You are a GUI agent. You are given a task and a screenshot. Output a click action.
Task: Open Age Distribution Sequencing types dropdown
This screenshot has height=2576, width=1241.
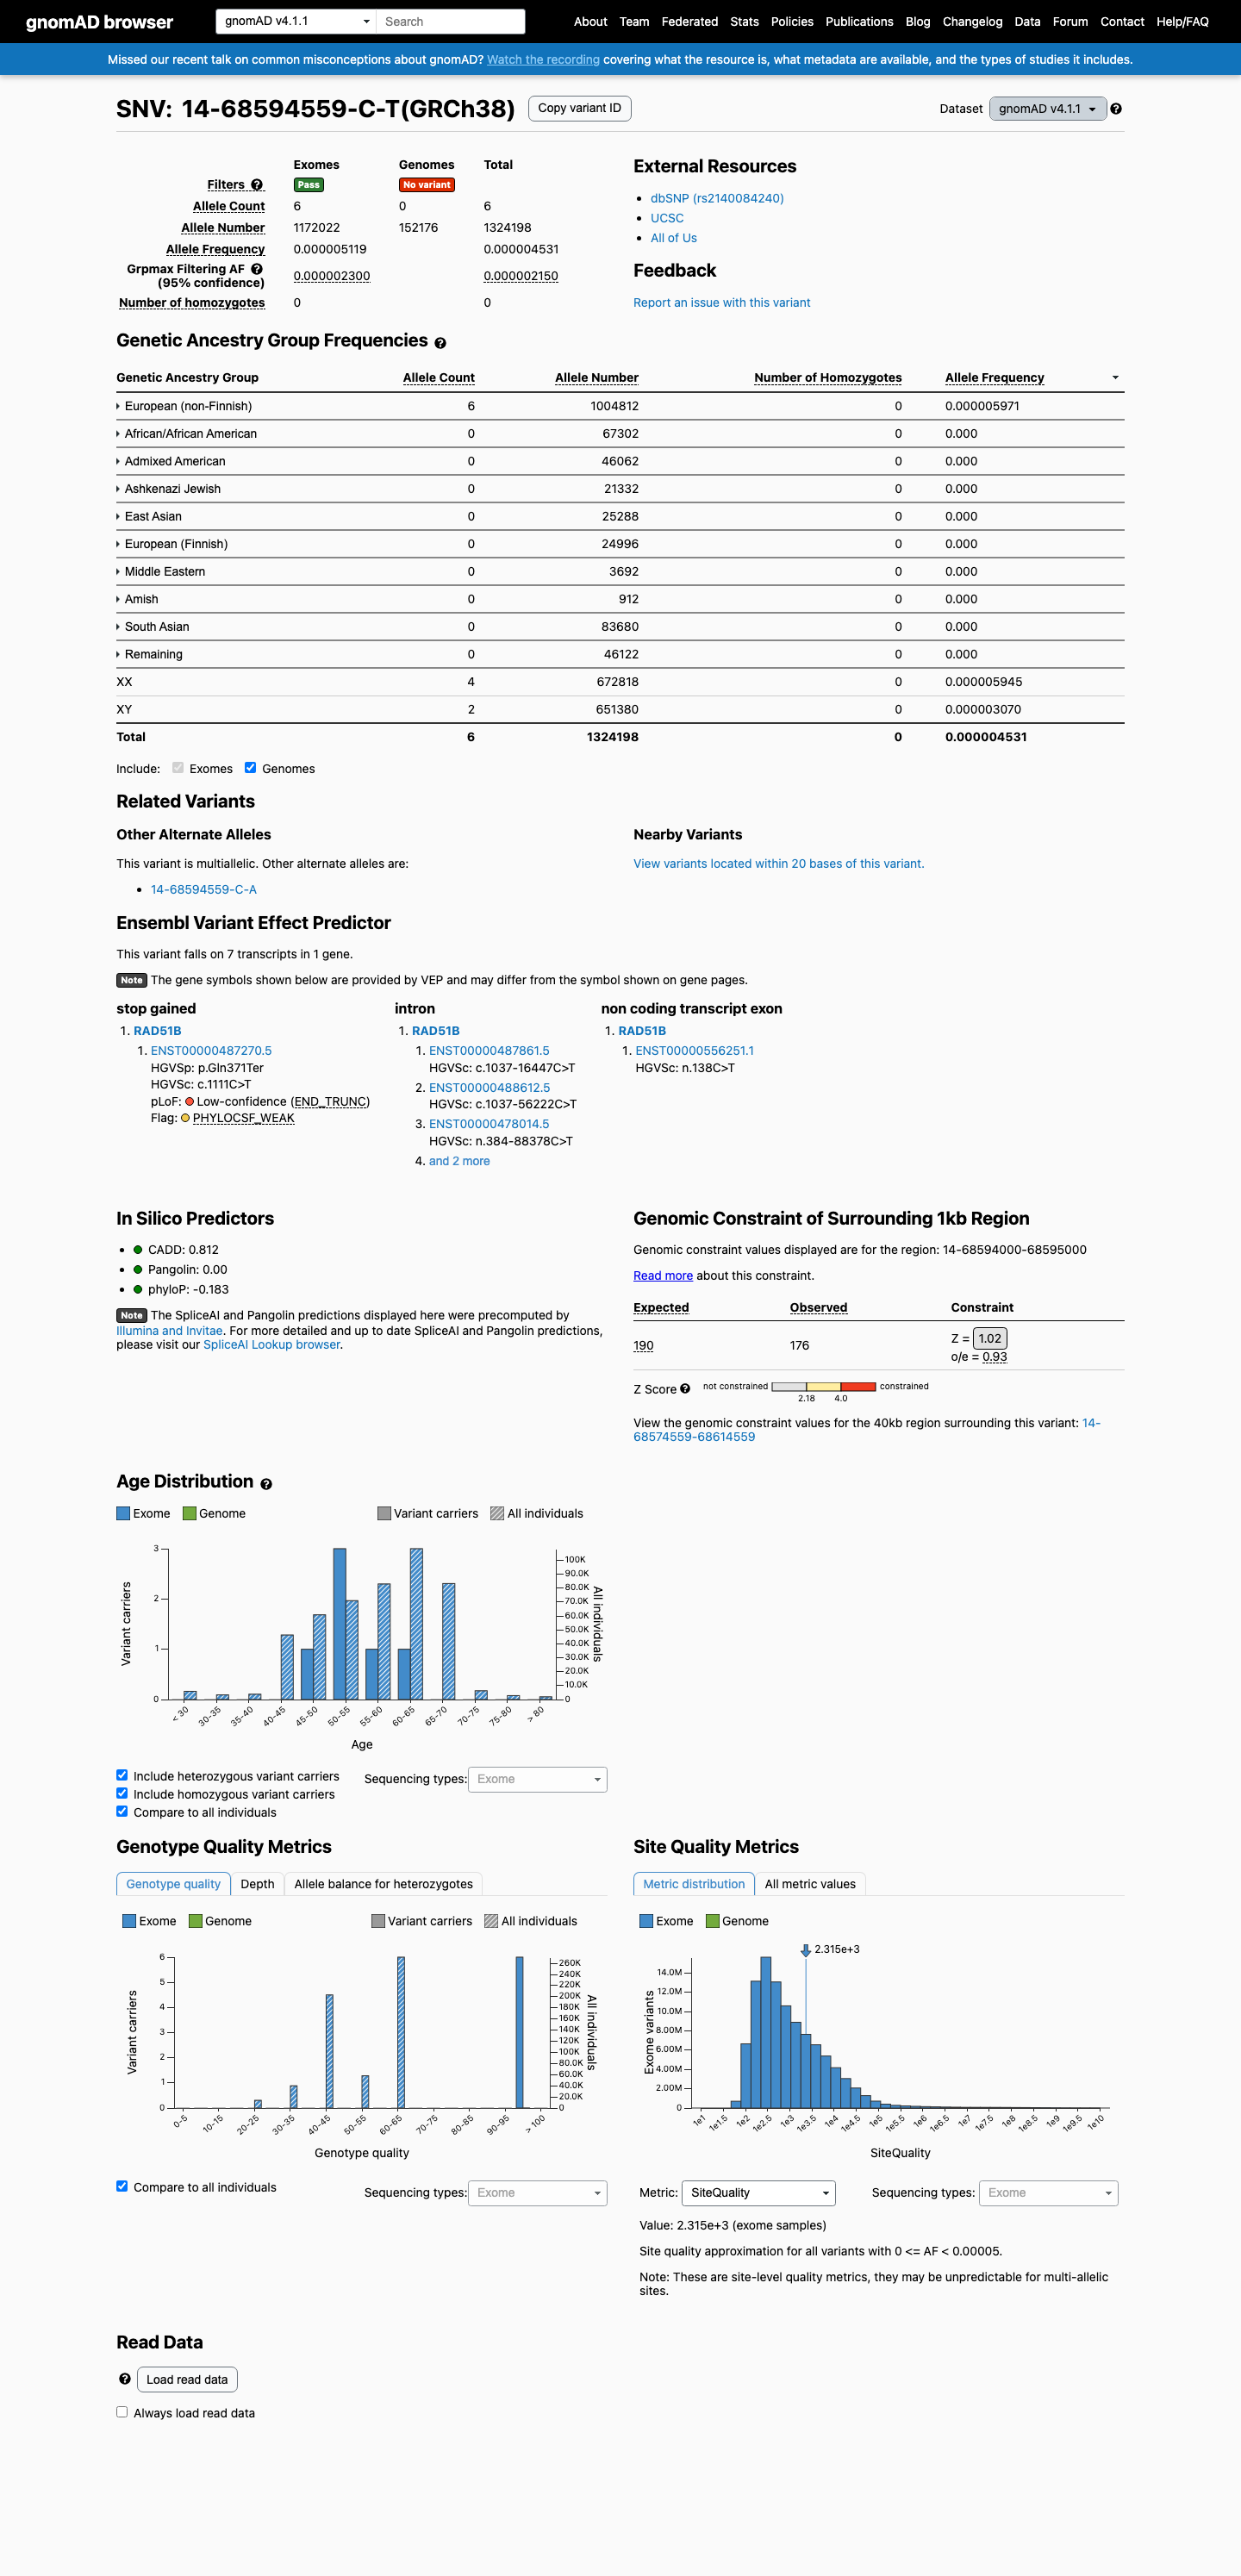tap(537, 1779)
